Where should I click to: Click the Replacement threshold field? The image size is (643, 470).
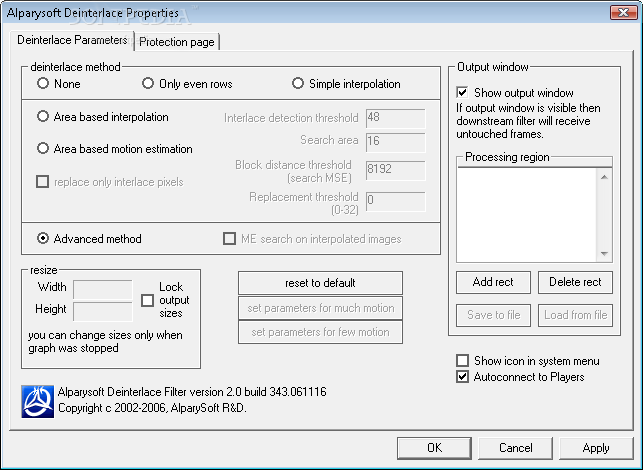(396, 201)
